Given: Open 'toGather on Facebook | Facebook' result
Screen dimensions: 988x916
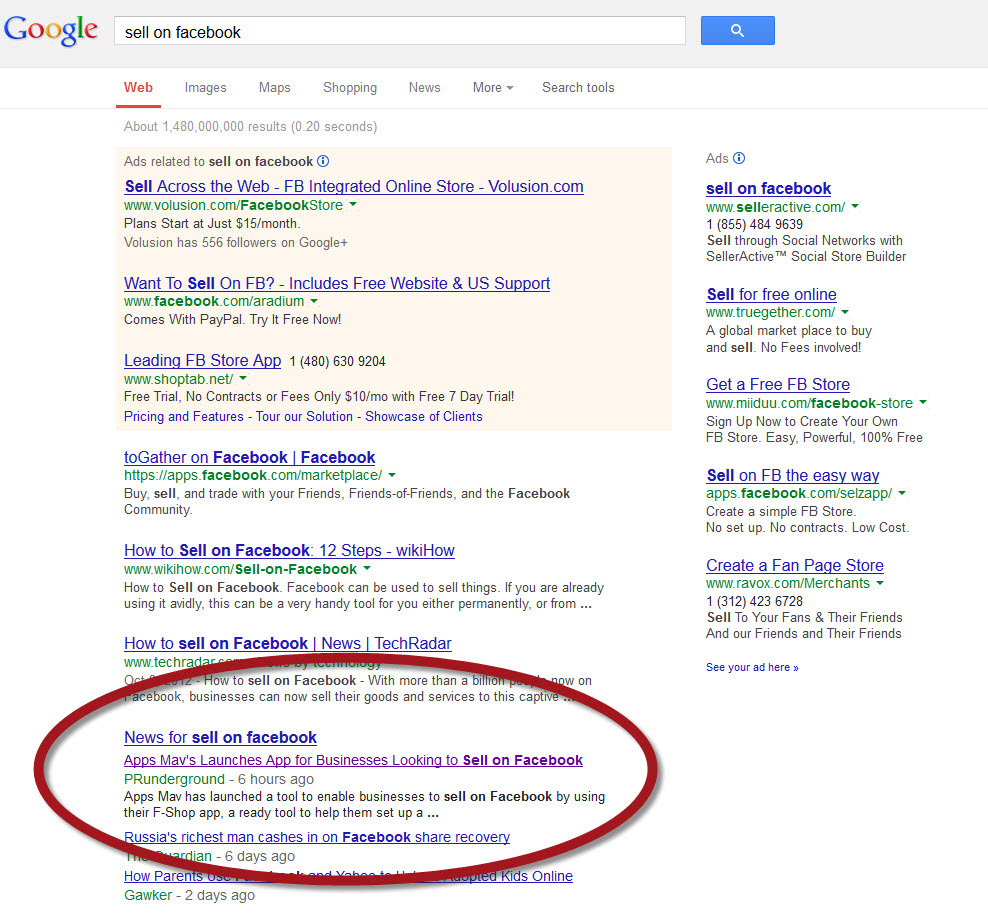Looking at the screenshot, I should [250, 457].
